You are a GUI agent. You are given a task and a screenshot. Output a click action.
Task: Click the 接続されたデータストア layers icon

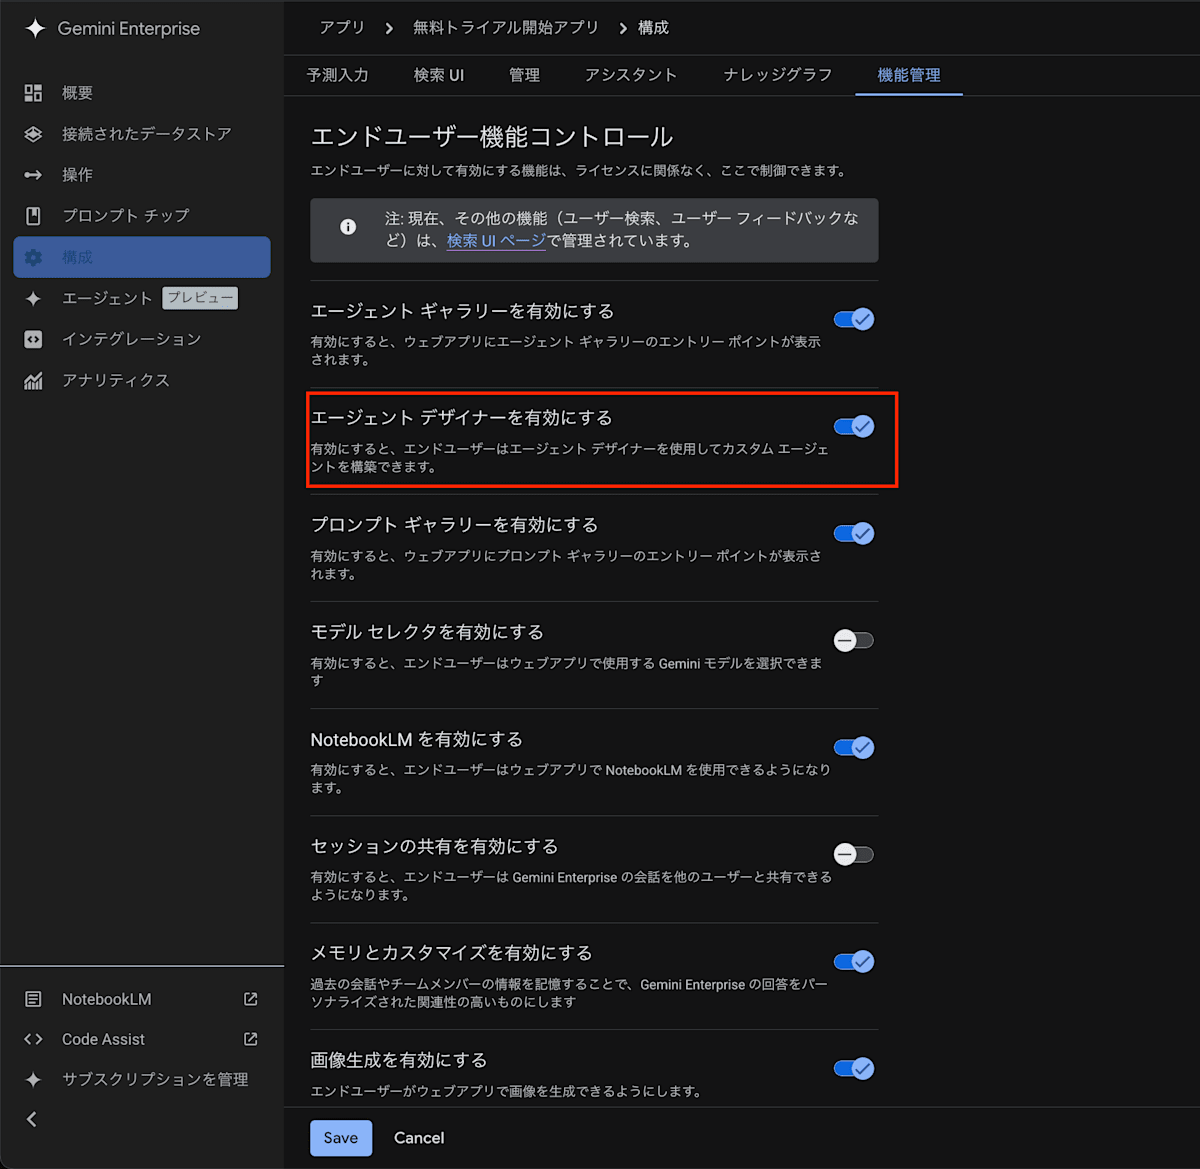coord(33,134)
